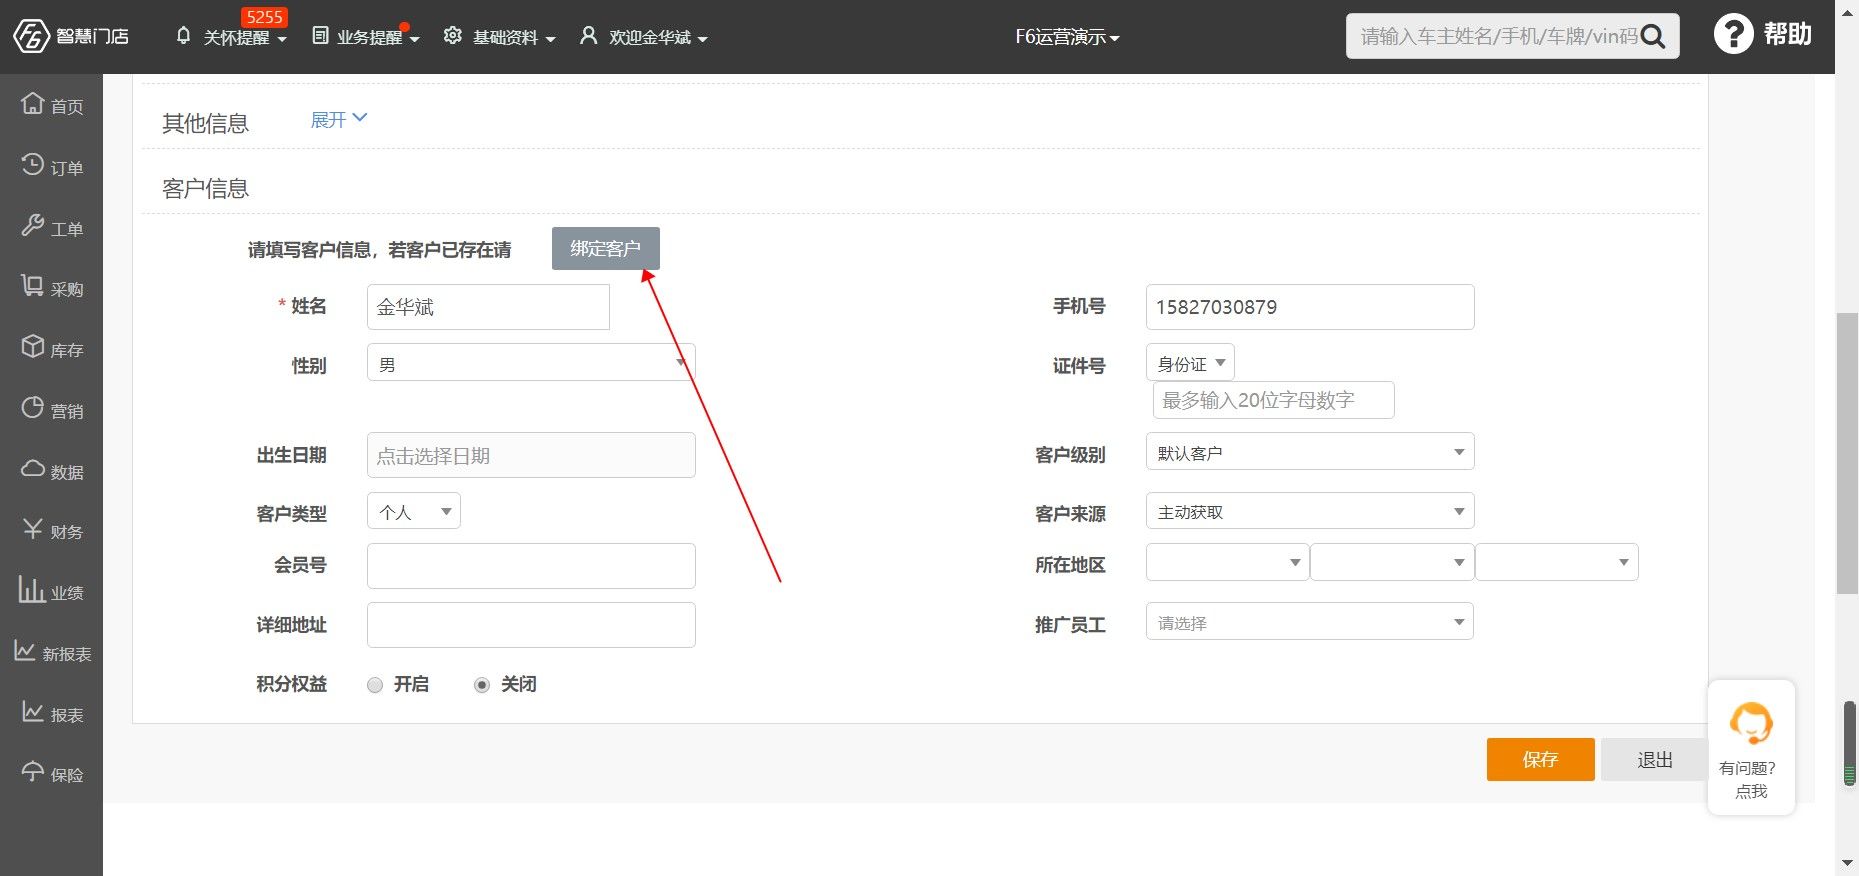
Task: Open the F6运营演示 store menu
Action: click(1067, 37)
